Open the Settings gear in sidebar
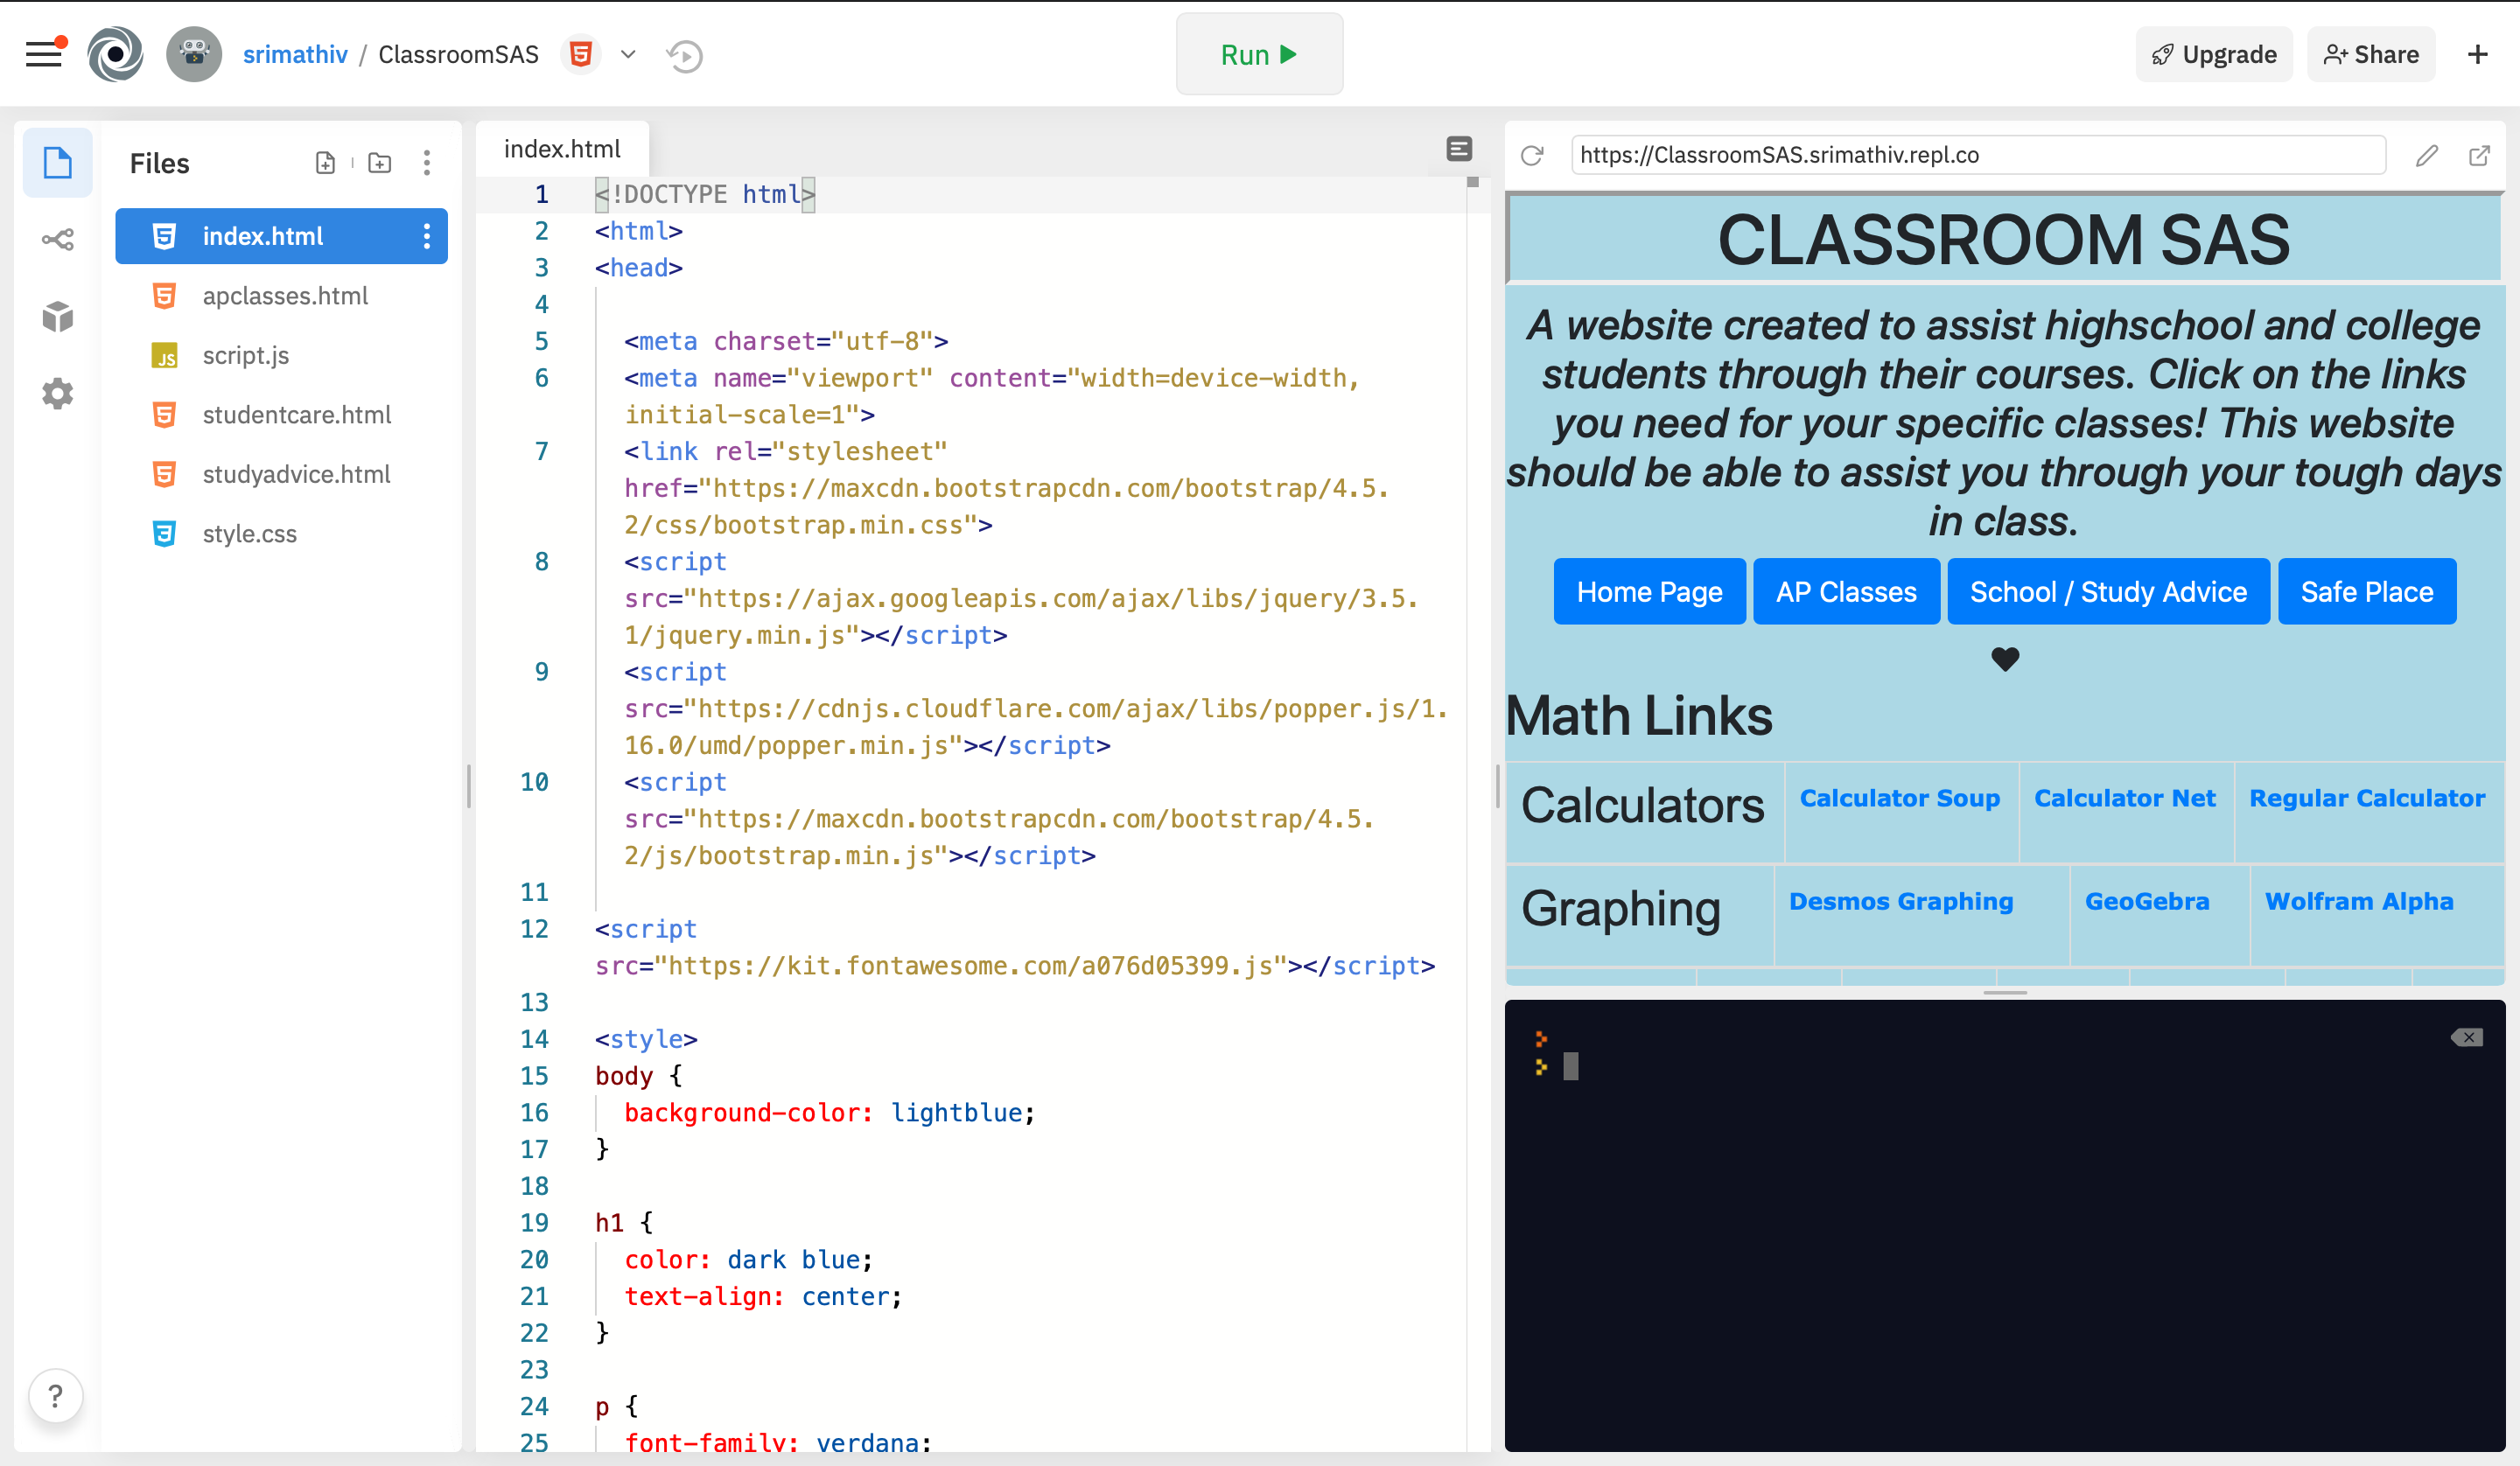 click(x=57, y=393)
